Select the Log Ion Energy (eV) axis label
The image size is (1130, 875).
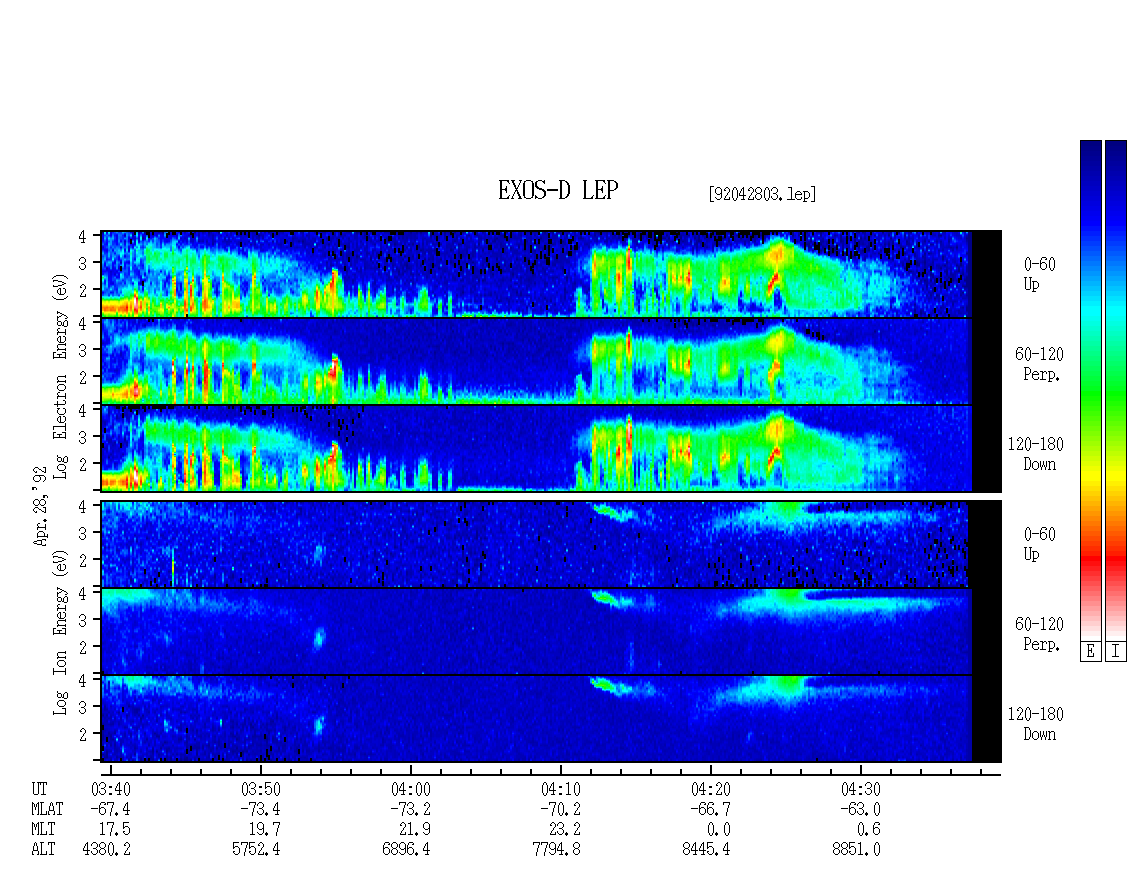60,632
